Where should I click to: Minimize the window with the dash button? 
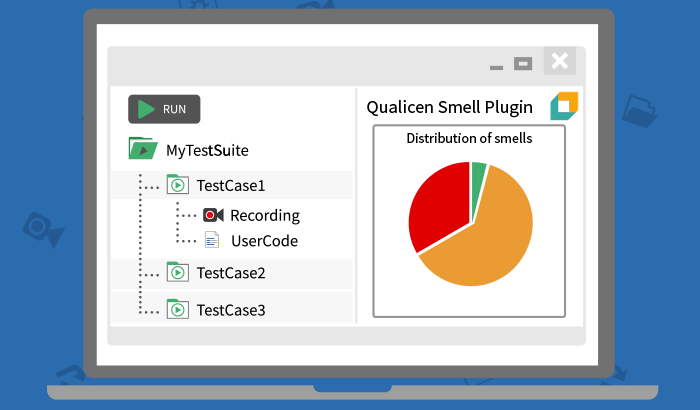(x=496, y=67)
